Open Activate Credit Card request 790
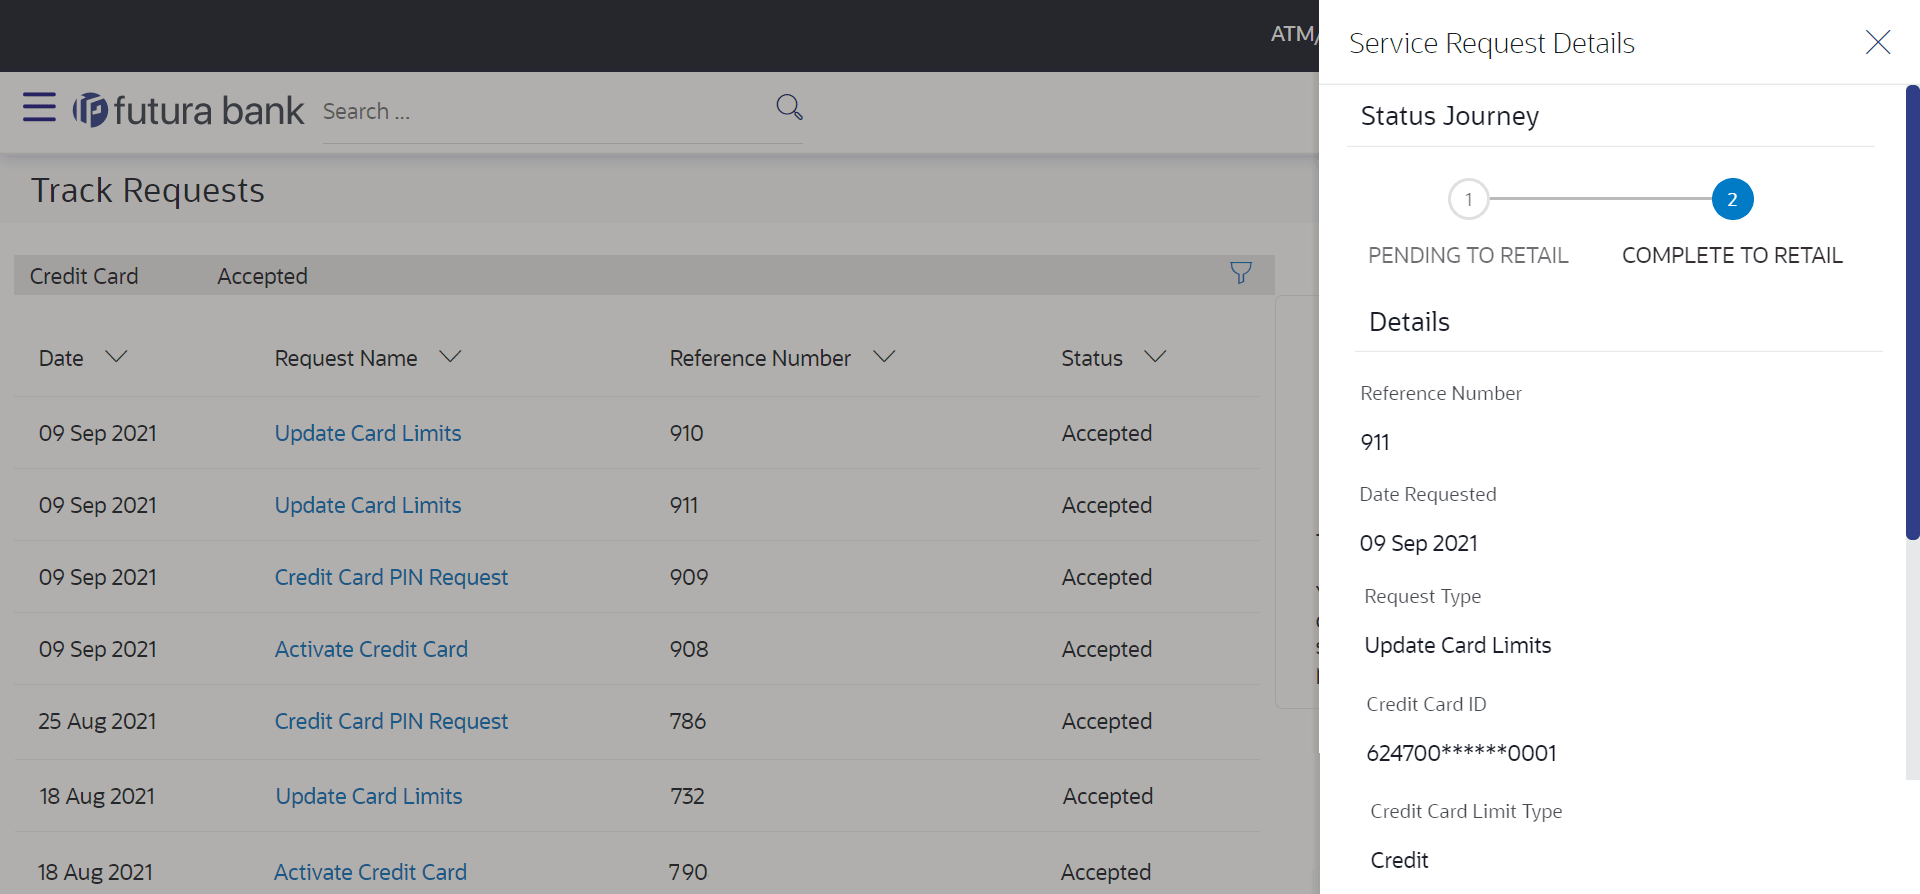Screen dimensions: 1920x894 pos(370,872)
